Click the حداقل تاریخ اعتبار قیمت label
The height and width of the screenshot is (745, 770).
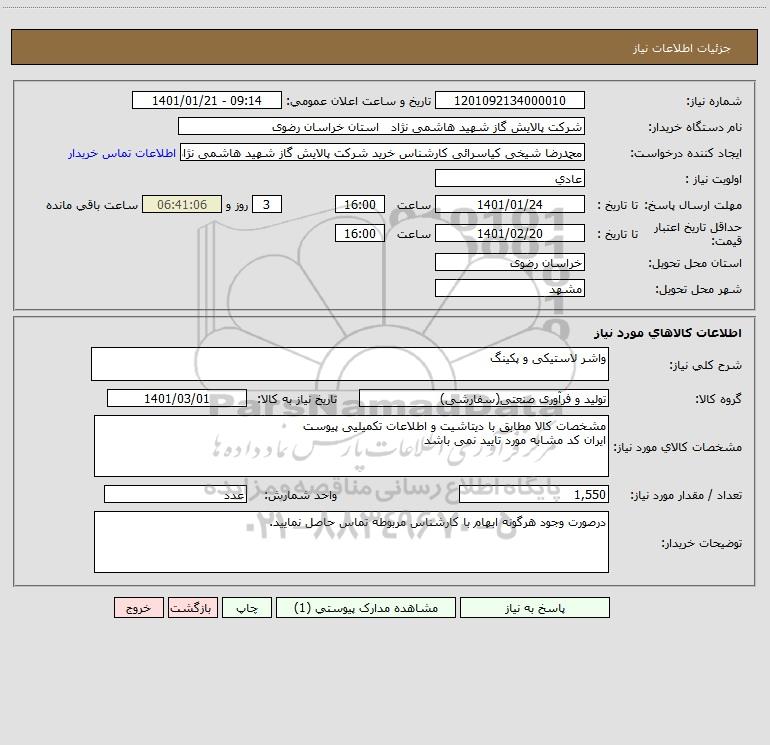pyautogui.click(x=697, y=234)
